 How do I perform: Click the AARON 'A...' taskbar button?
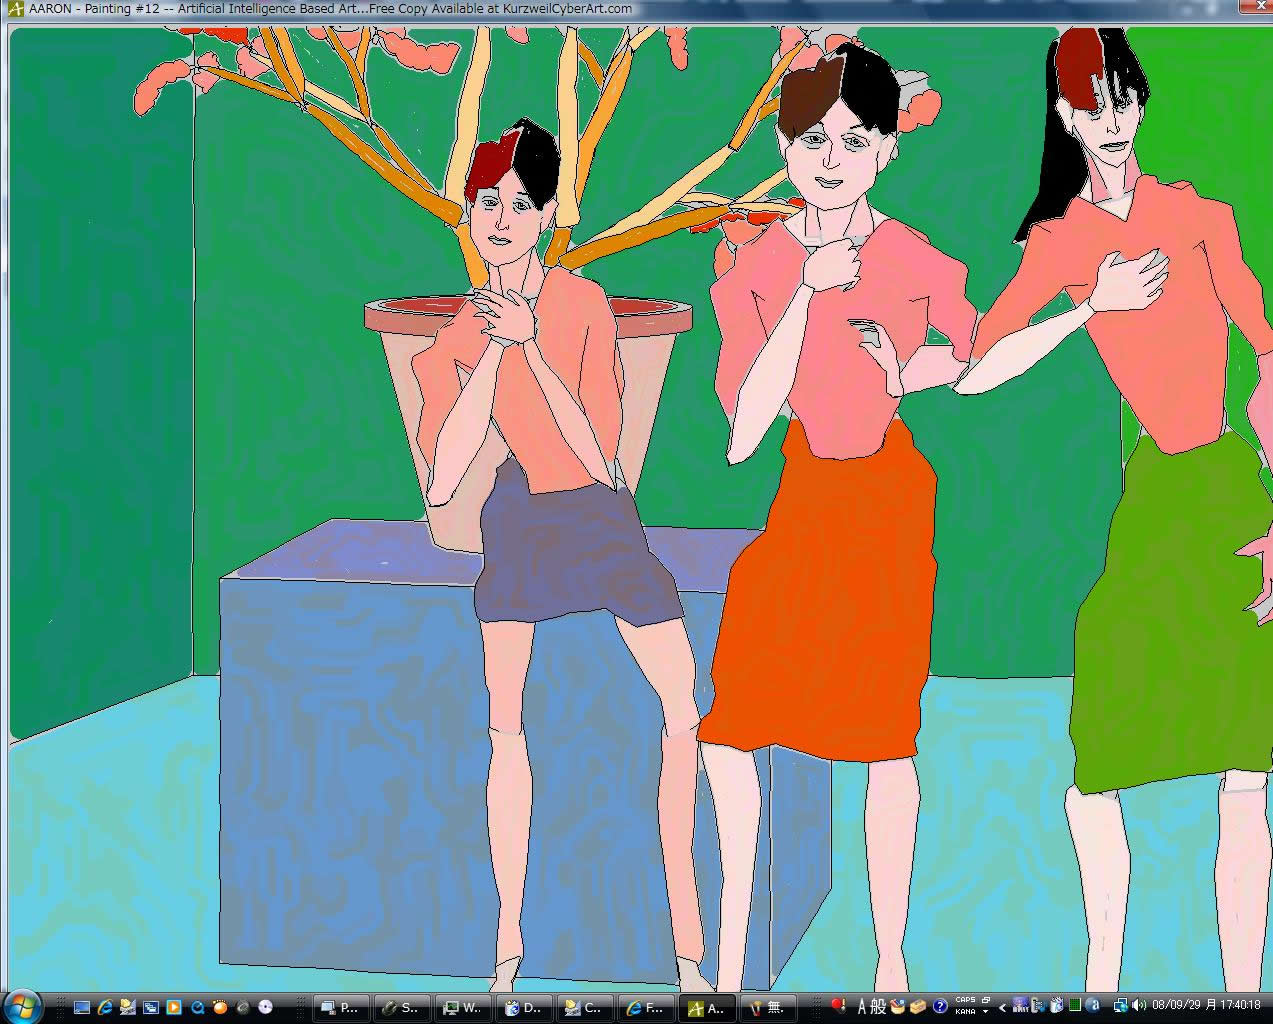click(708, 1008)
